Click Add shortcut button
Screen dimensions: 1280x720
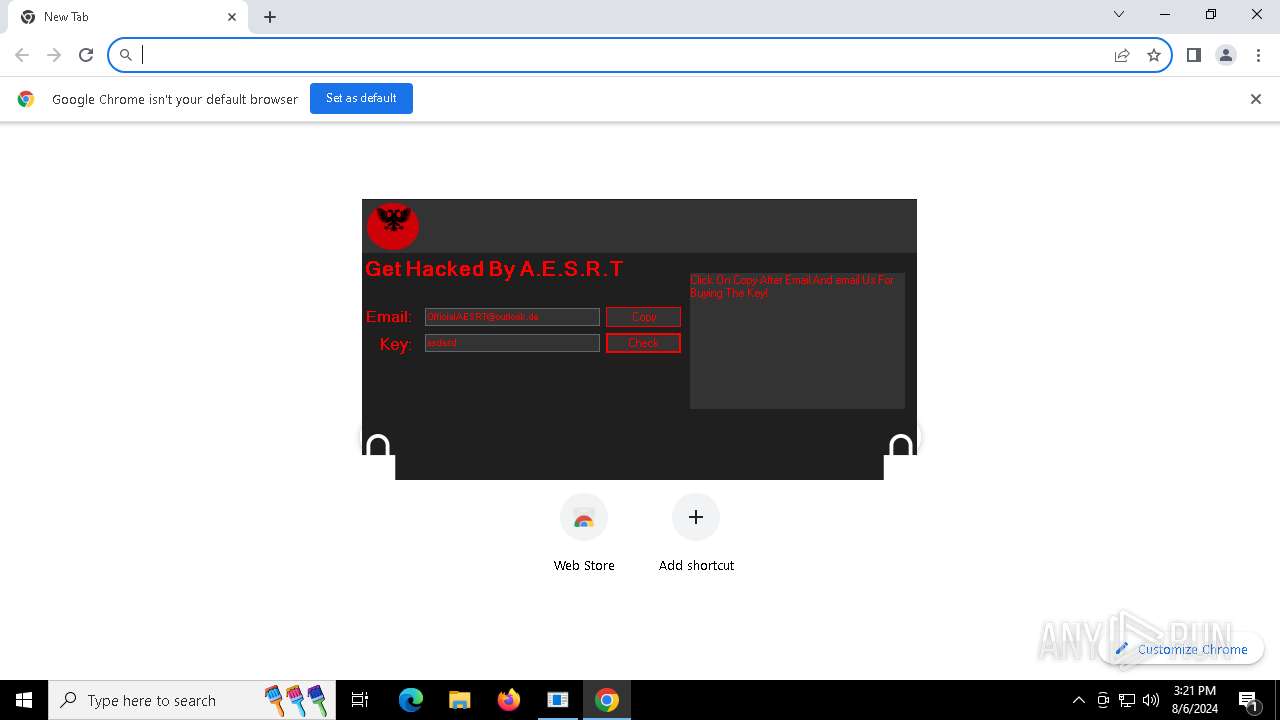point(696,534)
